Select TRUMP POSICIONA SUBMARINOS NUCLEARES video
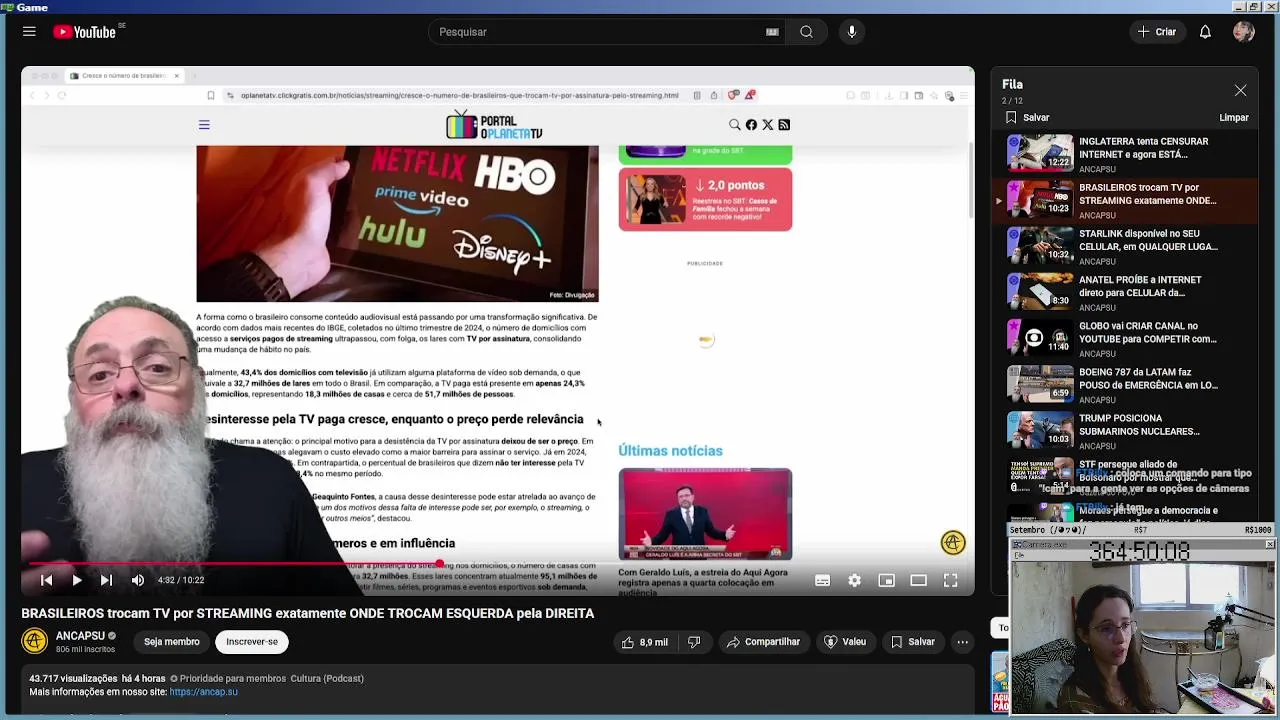The height and width of the screenshot is (720, 1280). click(1127, 431)
